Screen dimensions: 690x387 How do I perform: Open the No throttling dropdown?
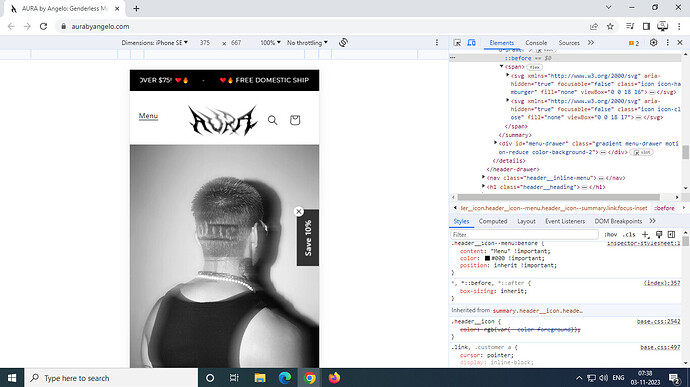pyautogui.click(x=307, y=43)
